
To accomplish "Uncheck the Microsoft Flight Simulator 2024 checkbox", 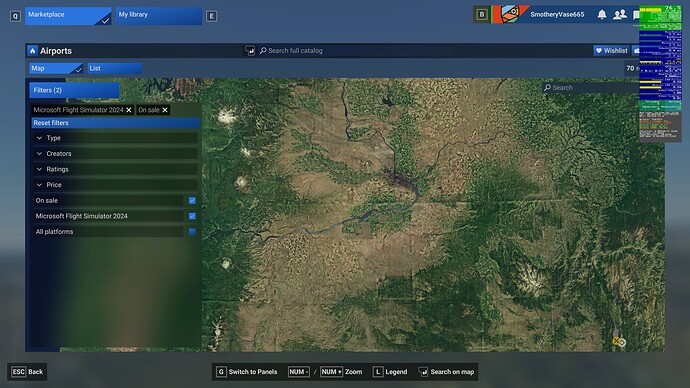I will 192,216.
